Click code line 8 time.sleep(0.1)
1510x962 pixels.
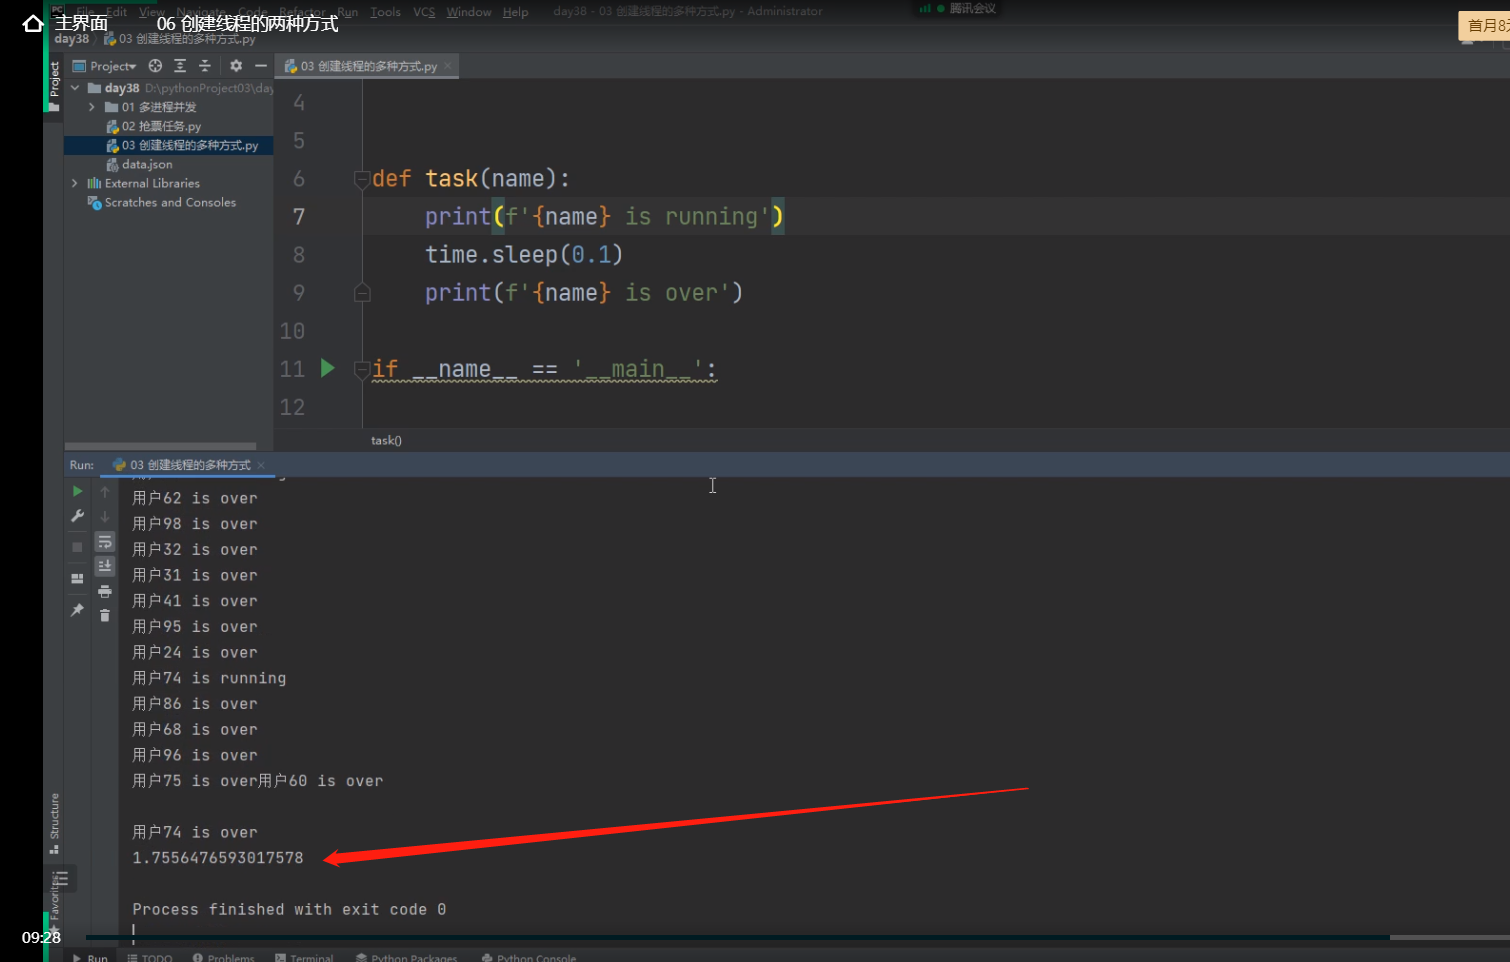pos(524,255)
